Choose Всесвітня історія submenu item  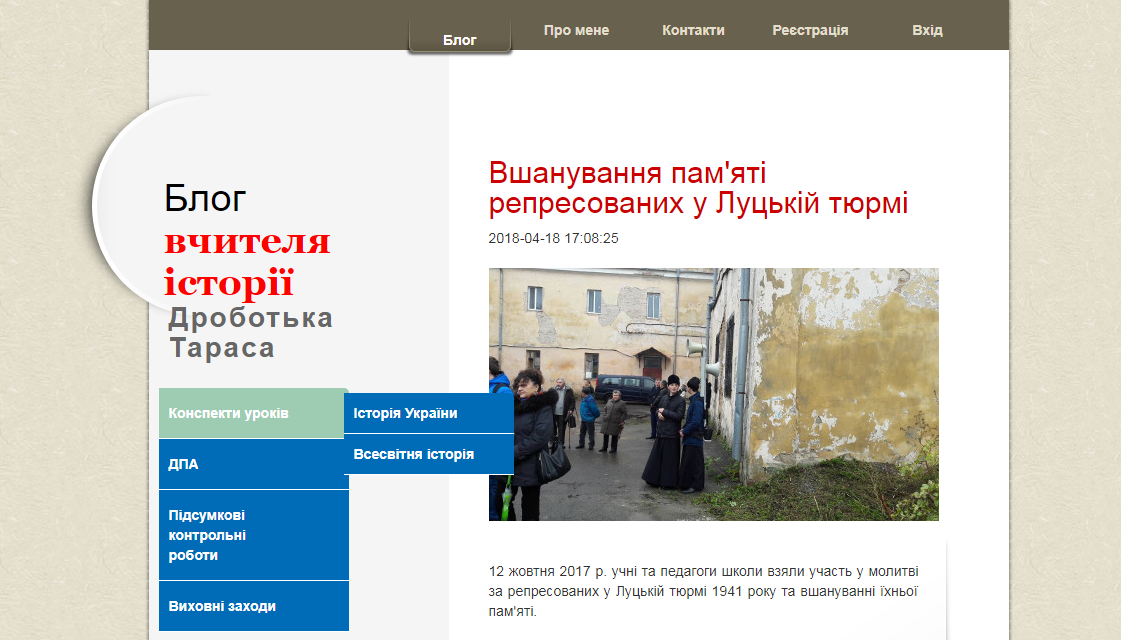429,454
